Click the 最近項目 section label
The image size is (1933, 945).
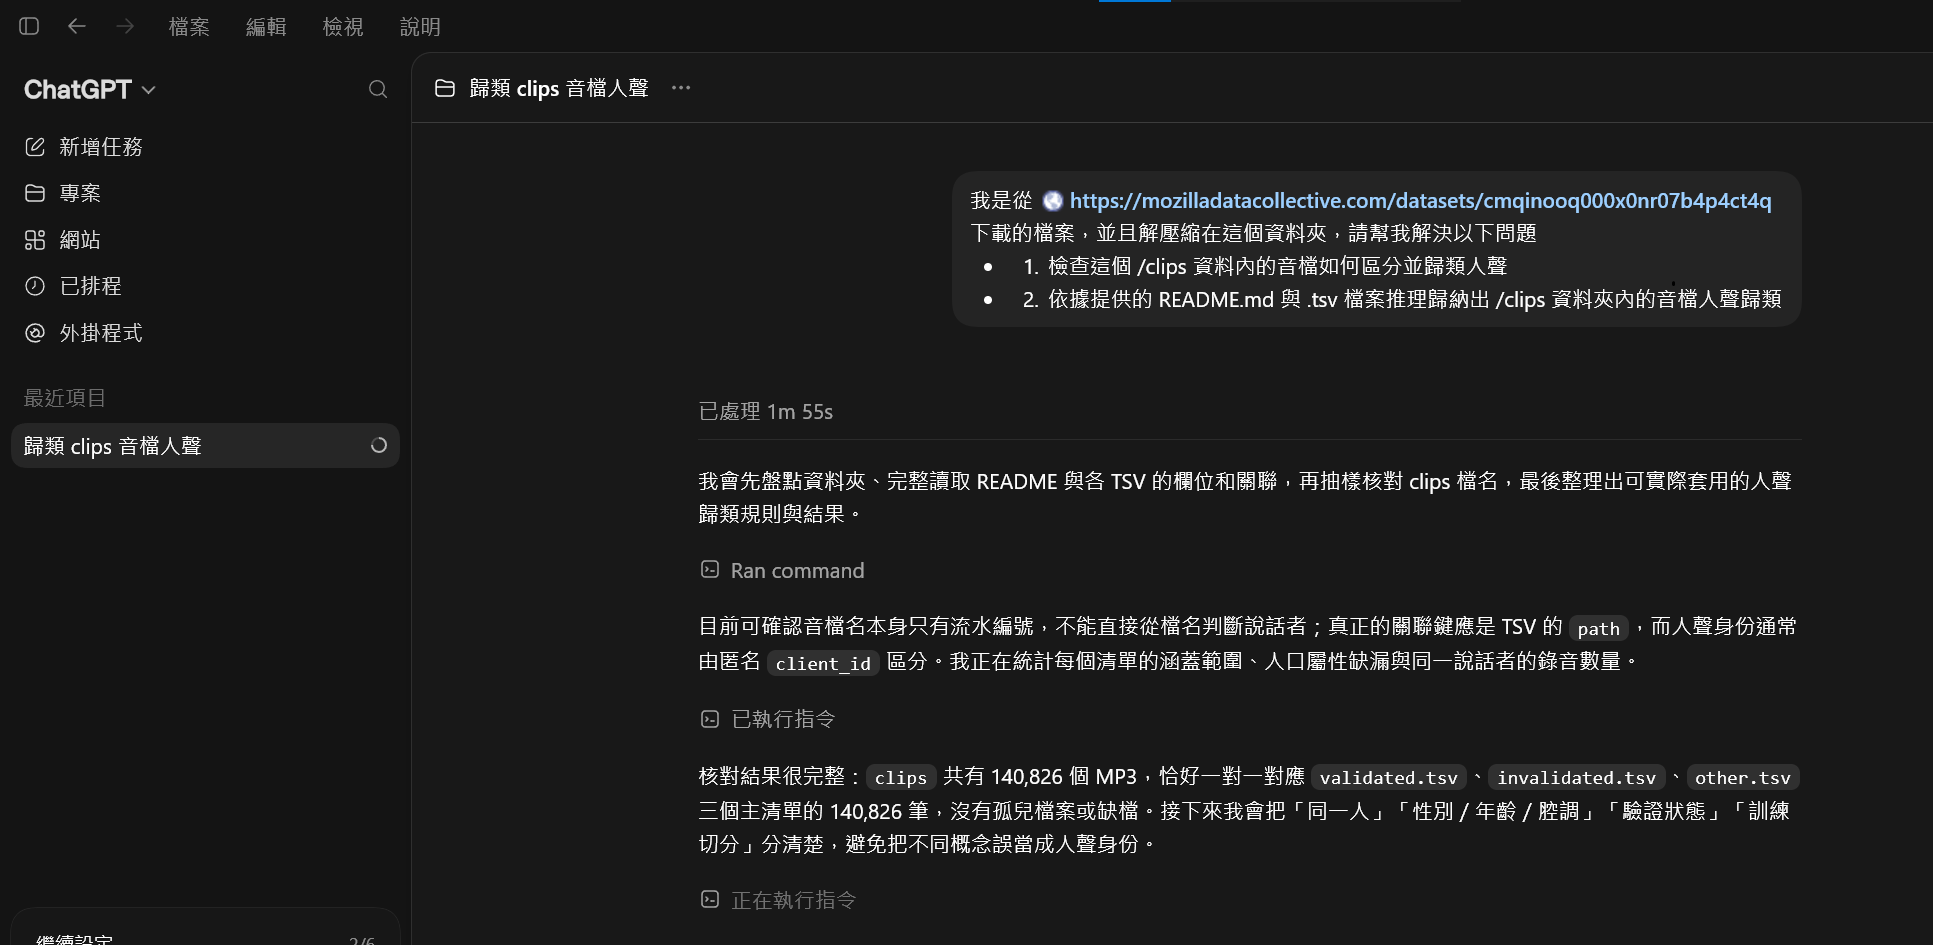(65, 398)
